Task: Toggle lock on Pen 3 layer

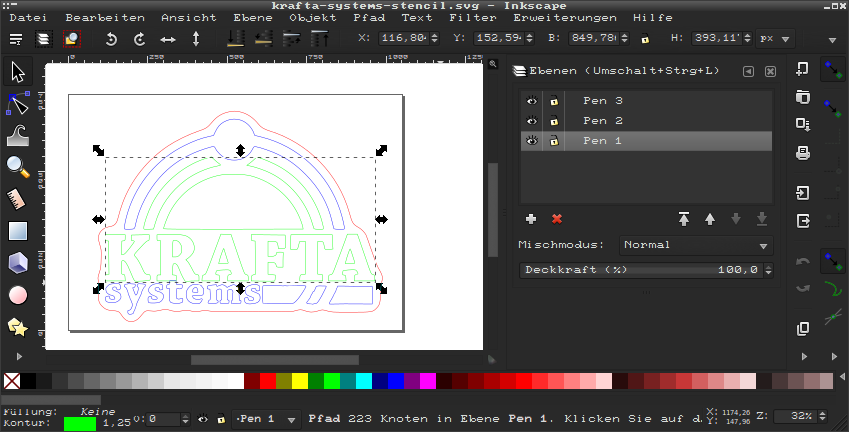Action: pos(554,101)
